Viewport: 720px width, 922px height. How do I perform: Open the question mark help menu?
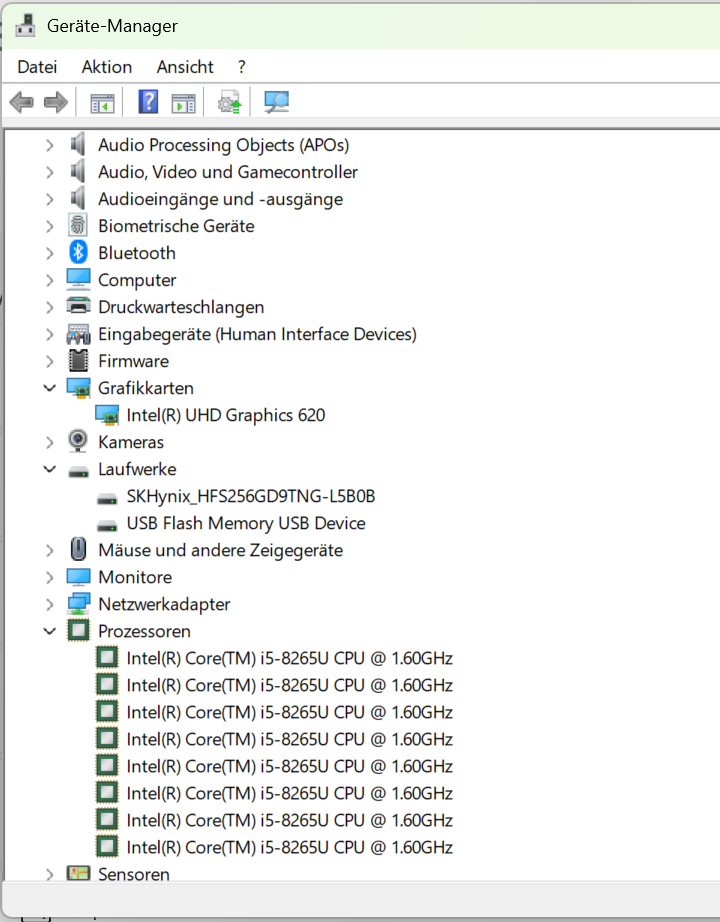[x=241, y=67]
